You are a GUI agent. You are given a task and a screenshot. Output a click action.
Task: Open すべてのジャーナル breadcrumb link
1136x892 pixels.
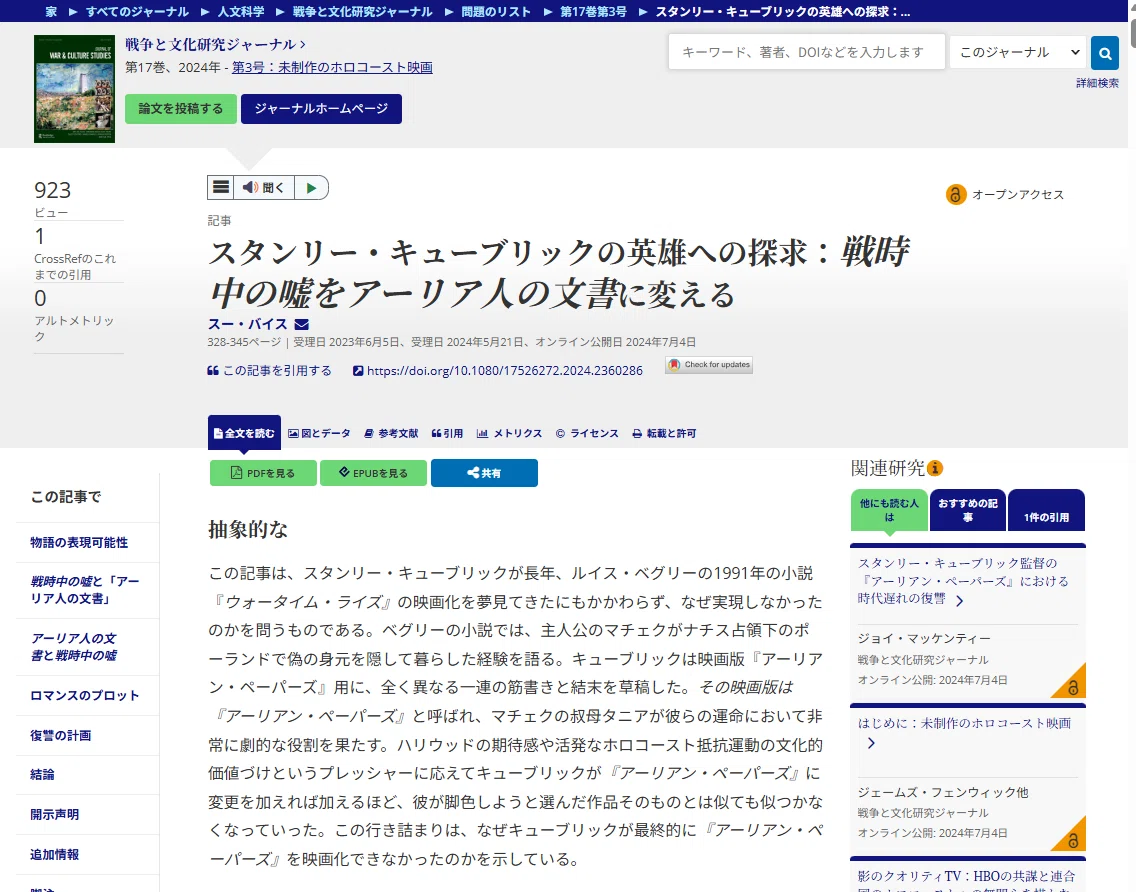[x=137, y=12]
